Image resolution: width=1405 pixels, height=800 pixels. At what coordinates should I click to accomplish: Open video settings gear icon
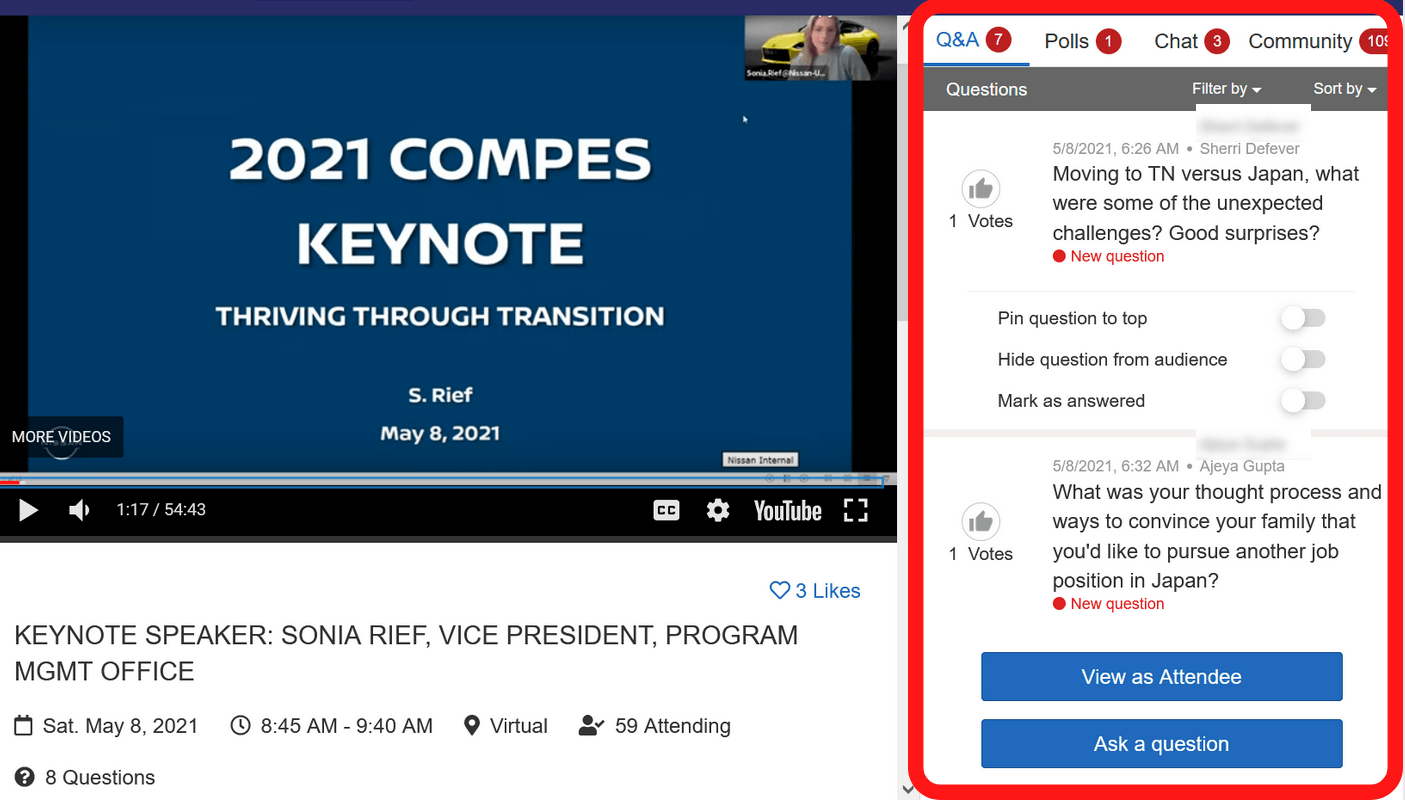[717, 511]
